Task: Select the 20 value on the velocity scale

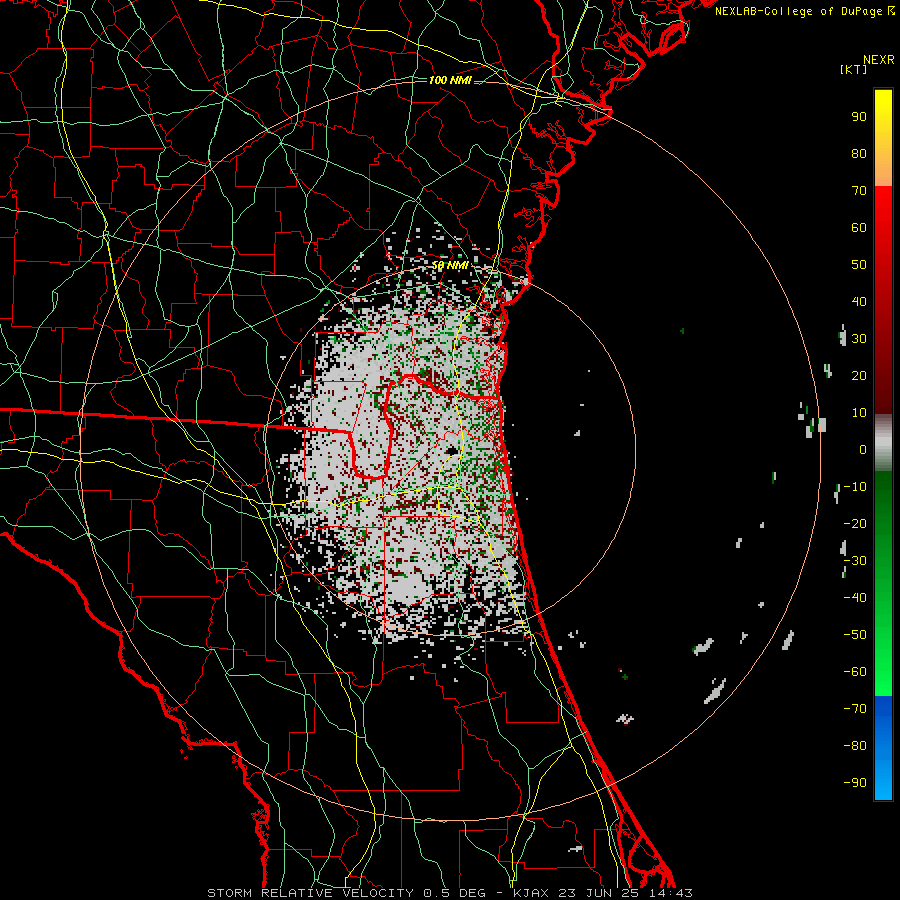Action: (859, 376)
